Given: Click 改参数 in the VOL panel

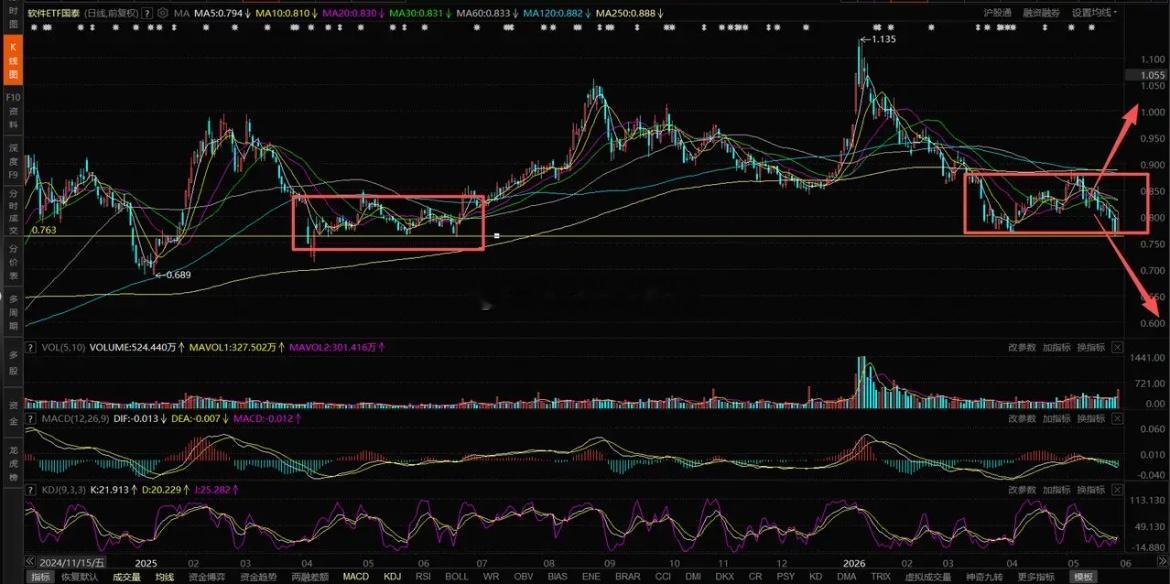Looking at the screenshot, I should pyautogui.click(x=1022, y=347).
